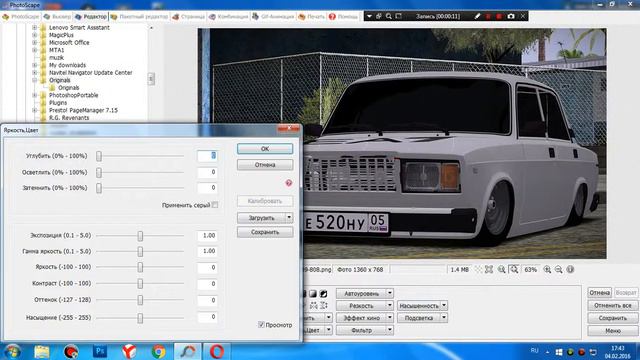This screenshot has width=640, height=360.
Task: Open the Помощь tab
Action: (x=343, y=17)
